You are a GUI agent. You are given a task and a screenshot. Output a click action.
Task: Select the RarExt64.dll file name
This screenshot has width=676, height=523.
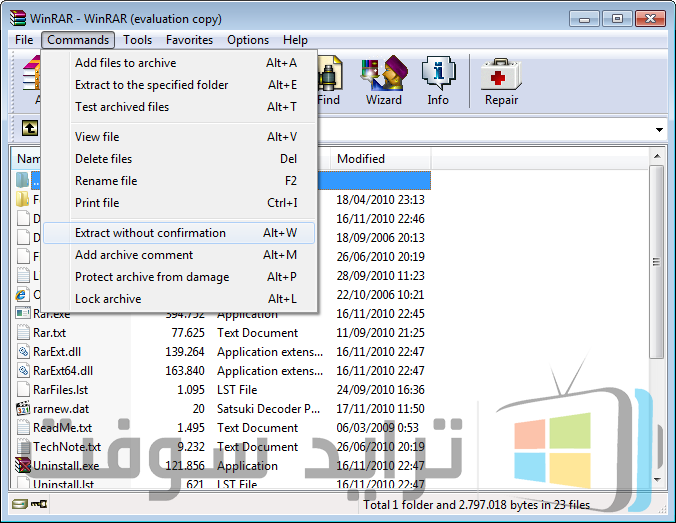pos(63,371)
